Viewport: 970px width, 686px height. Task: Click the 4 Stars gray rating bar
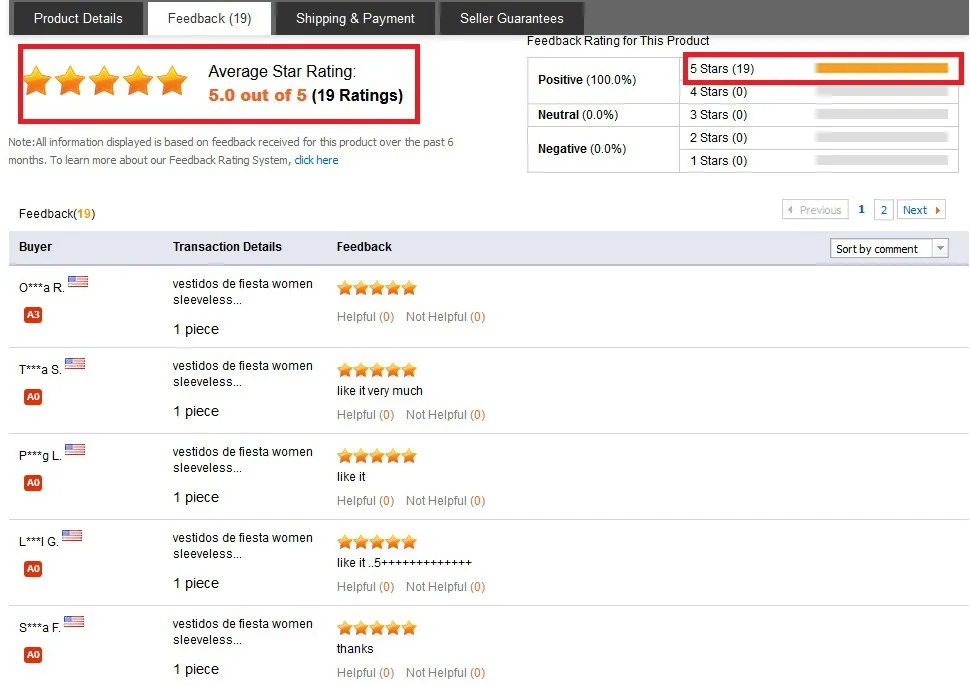(882, 92)
